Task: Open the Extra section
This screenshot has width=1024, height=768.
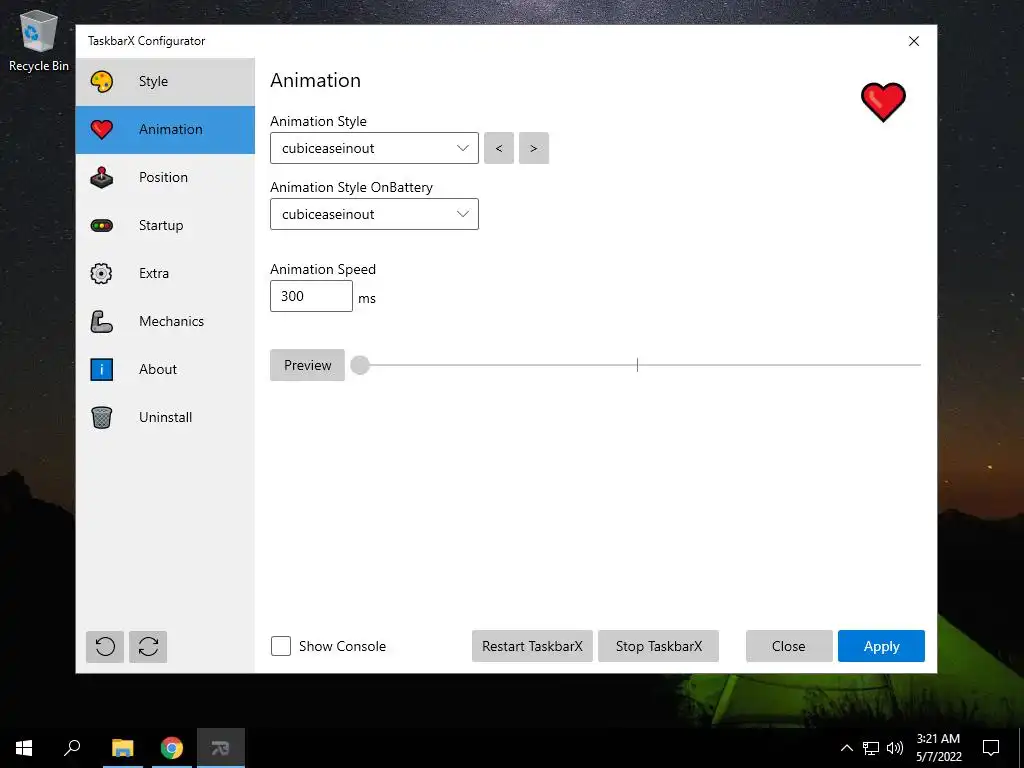Action: click(165, 274)
